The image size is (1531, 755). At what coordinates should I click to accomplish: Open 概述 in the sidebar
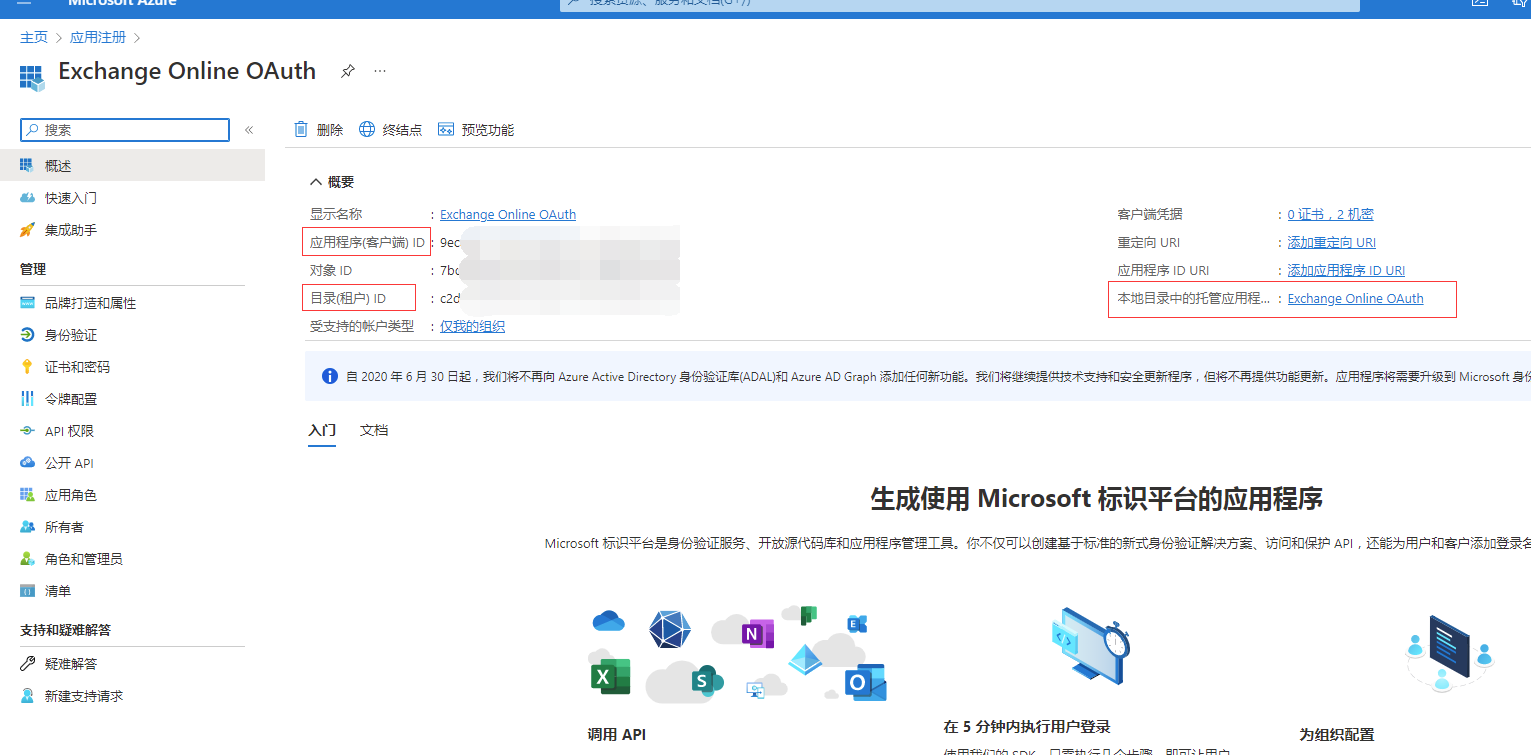tap(132, 166)
